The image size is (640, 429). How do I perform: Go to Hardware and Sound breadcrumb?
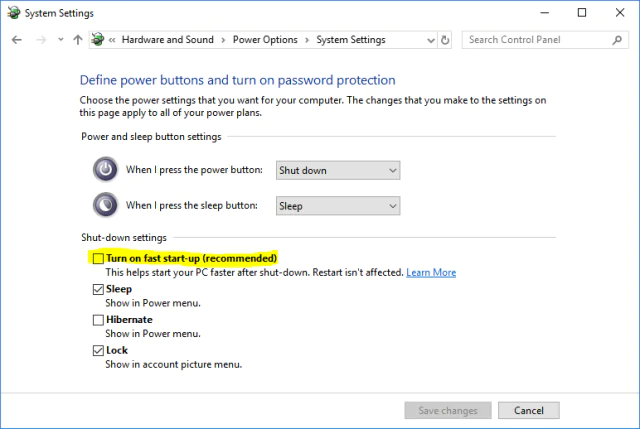point(168,40)
